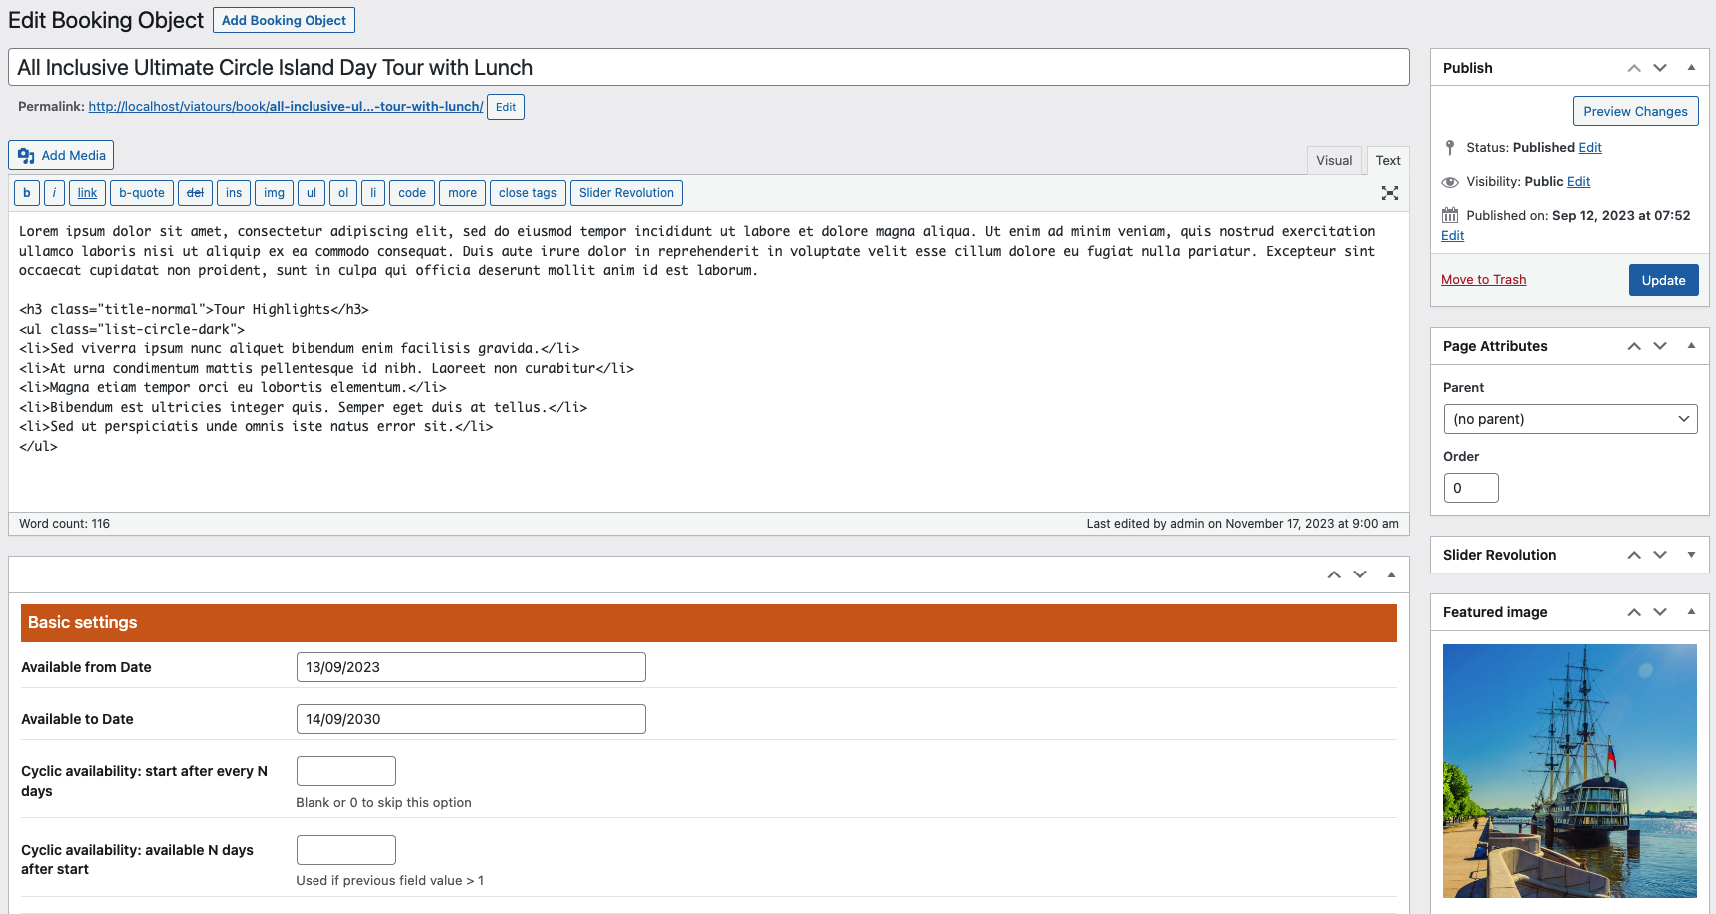Insert an image with the img quicktag
The width and height of the screenshot is (1716, 914).
(274, 193)
